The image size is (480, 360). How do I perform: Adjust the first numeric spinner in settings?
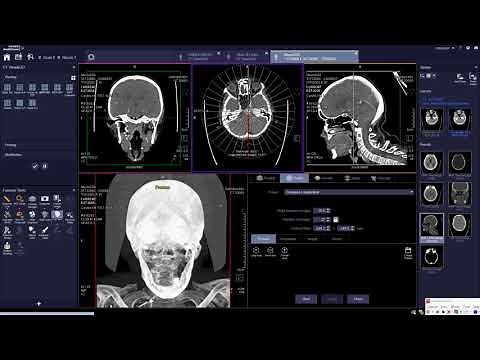coord(322,211)
